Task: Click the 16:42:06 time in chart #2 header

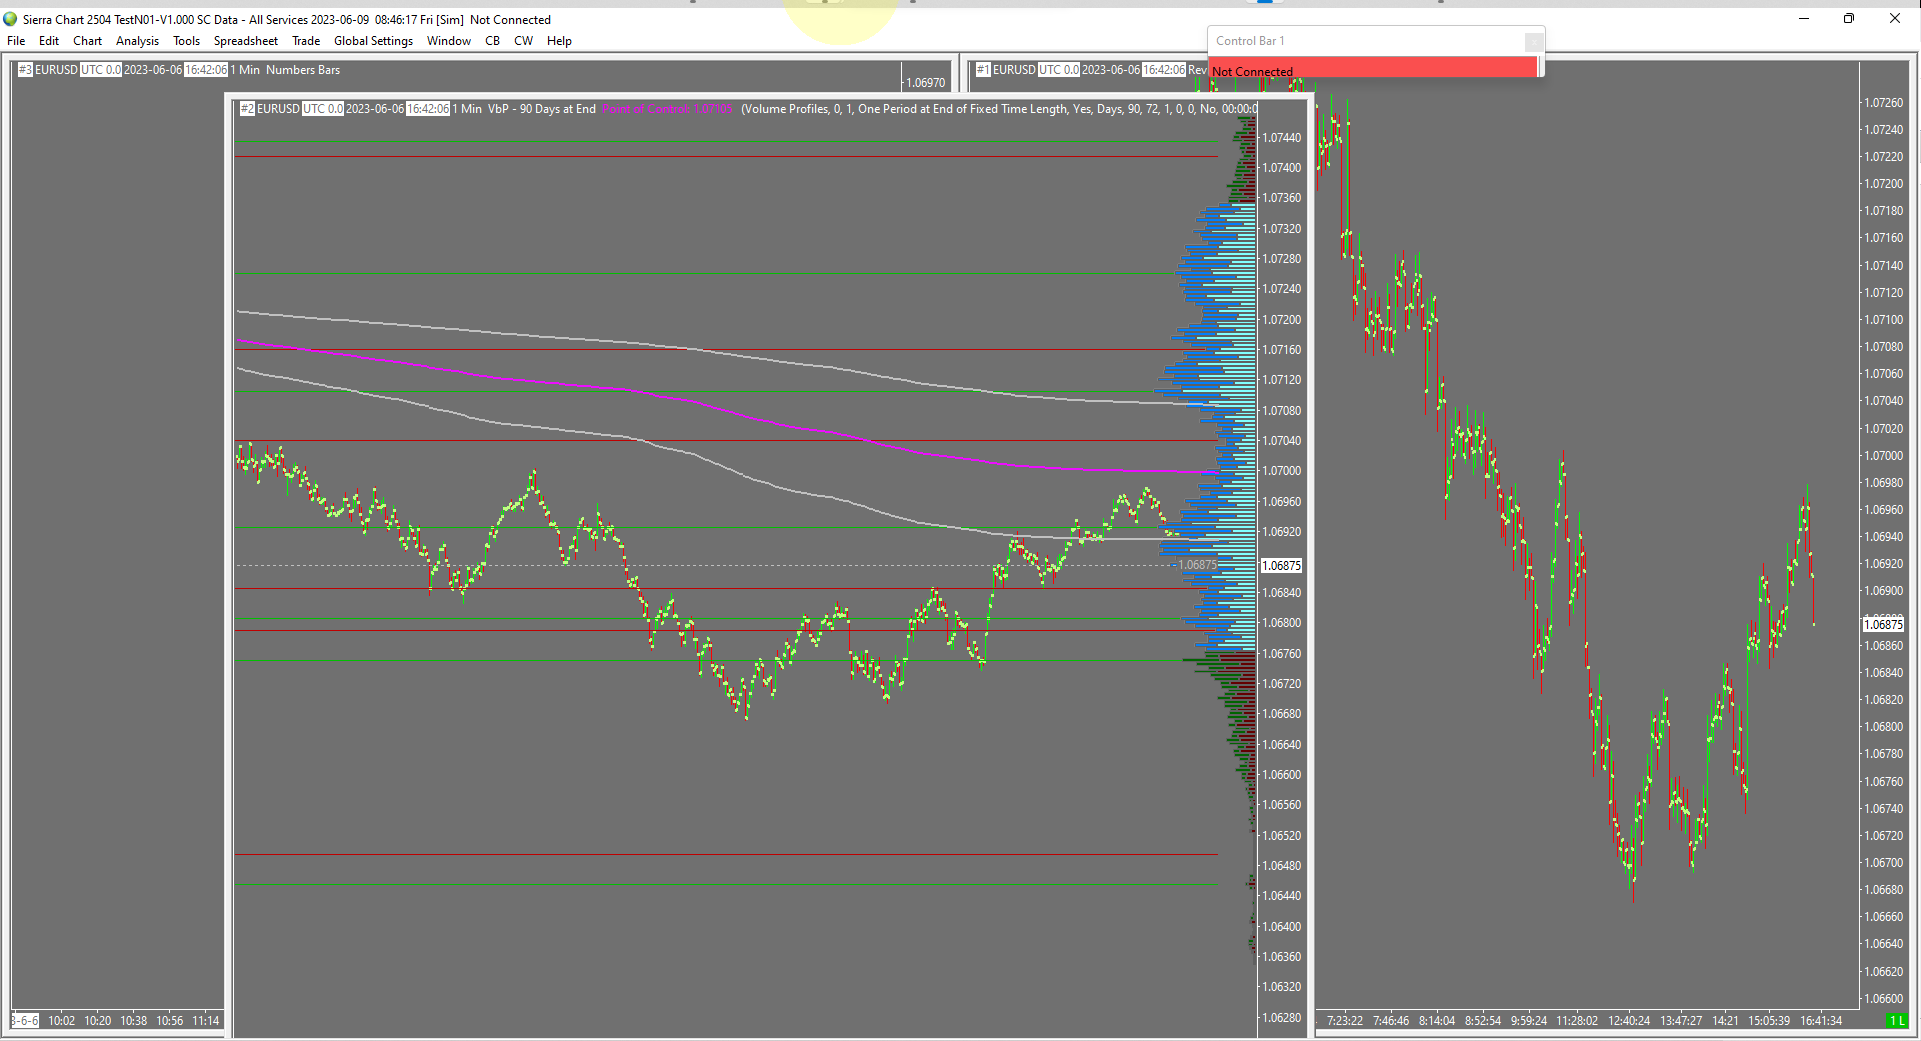Action: (x=428, y=109)
